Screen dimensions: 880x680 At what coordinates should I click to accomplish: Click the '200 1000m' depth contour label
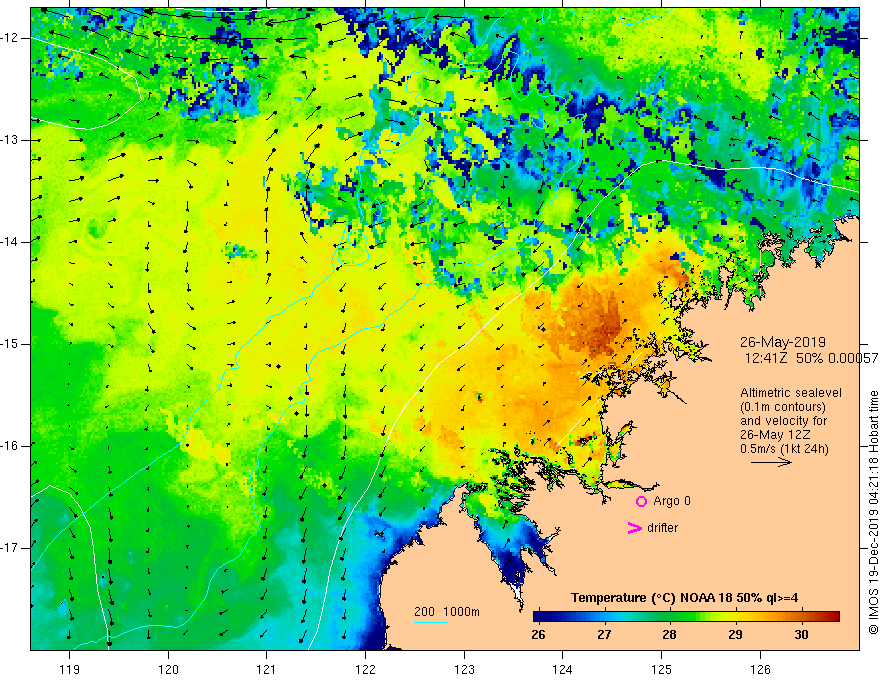[x=447, y=612]
